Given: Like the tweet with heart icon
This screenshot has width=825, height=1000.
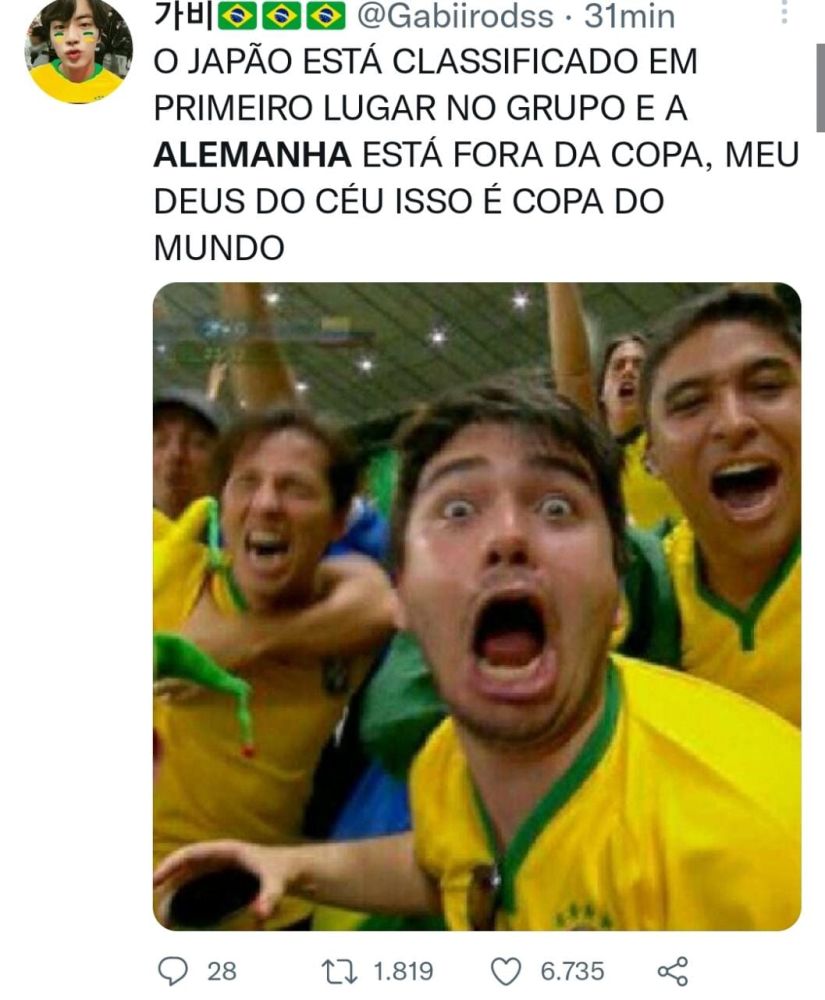Looking at the screenshot, I should pos(506,972).
